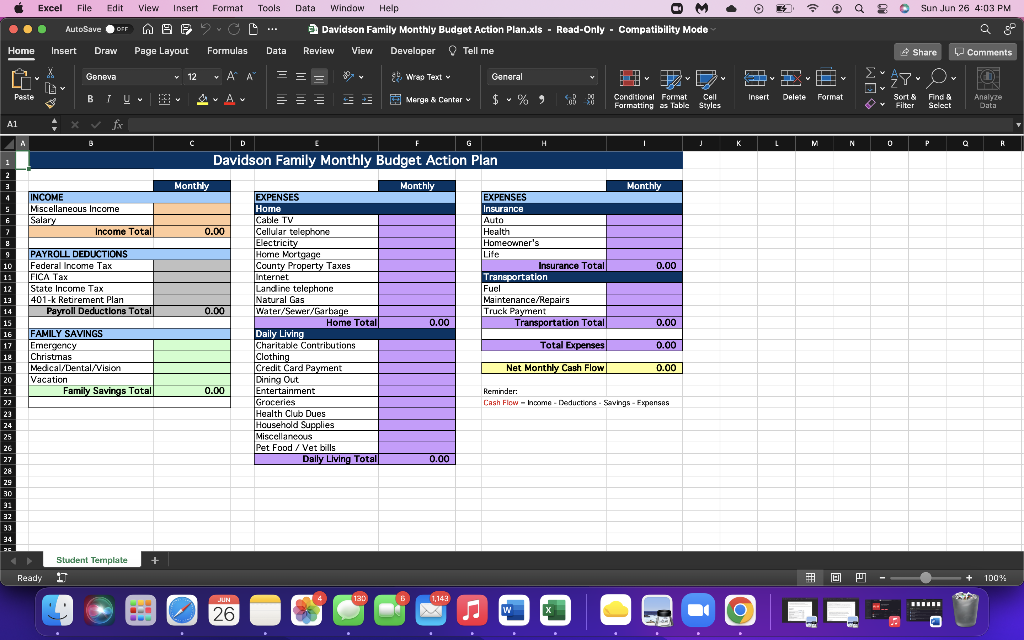Expand Merge & Center options arrow
Screen dimensions: 1024x640
468,100
